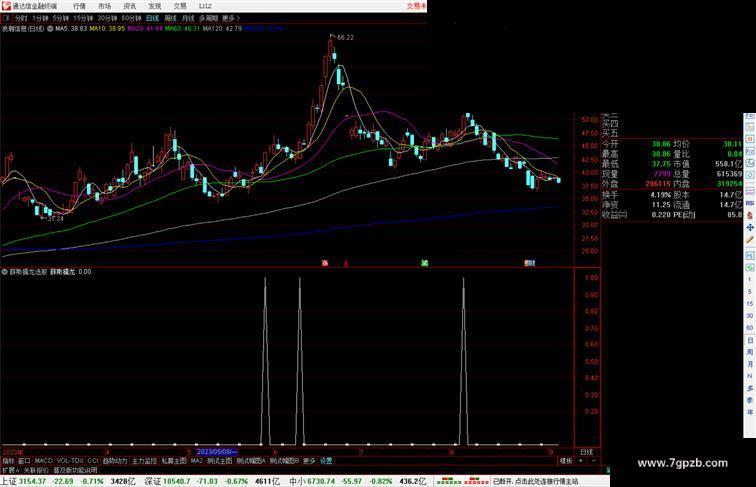
Task: Set period to 5 minutes in right toolbar
Action: click(x=750, y=292)
